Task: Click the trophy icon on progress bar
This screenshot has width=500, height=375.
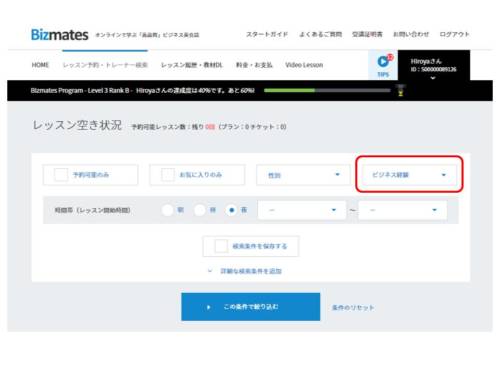Action: [x=400, y=90]
